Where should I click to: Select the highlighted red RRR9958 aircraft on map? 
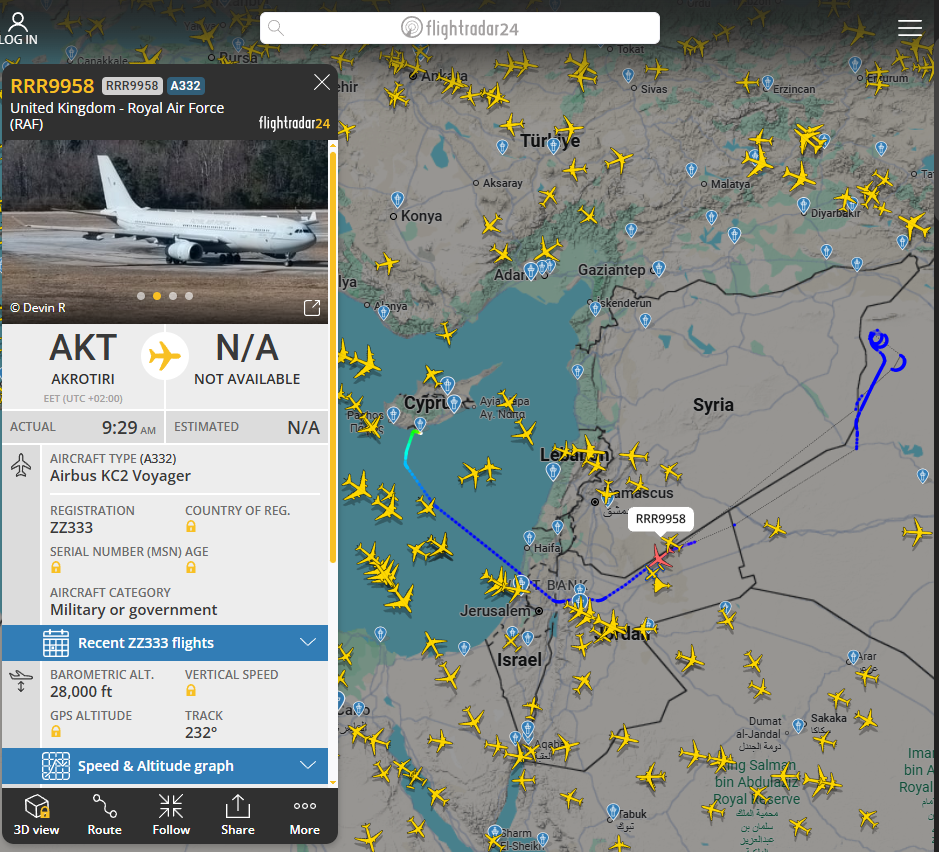tap(659, 558)
